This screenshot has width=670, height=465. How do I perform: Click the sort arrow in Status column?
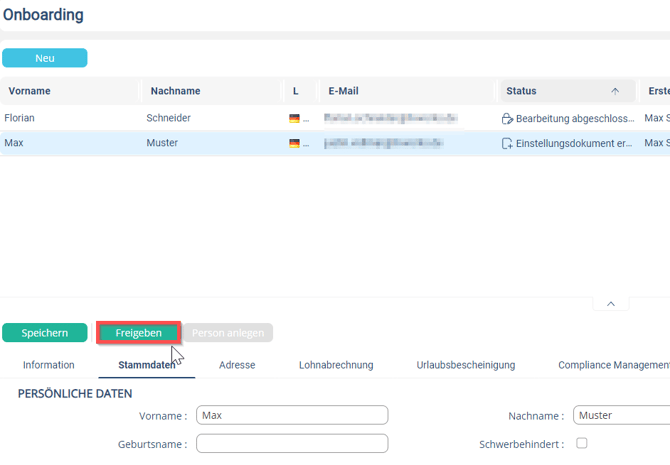[x=615, y=91]
